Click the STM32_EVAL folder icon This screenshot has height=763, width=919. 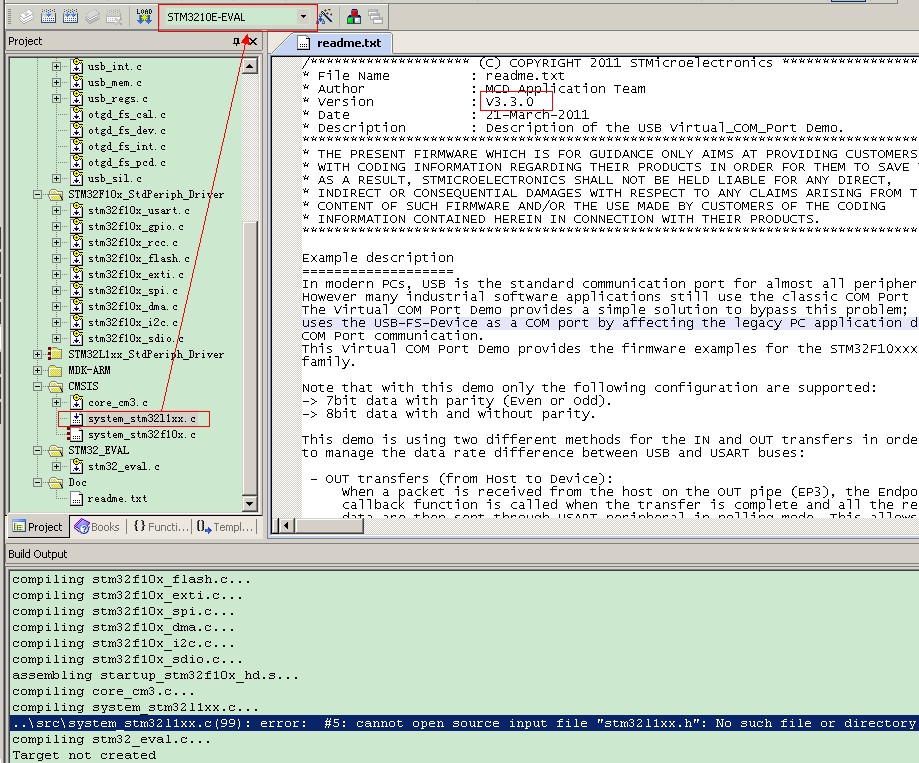pos(55,450)
